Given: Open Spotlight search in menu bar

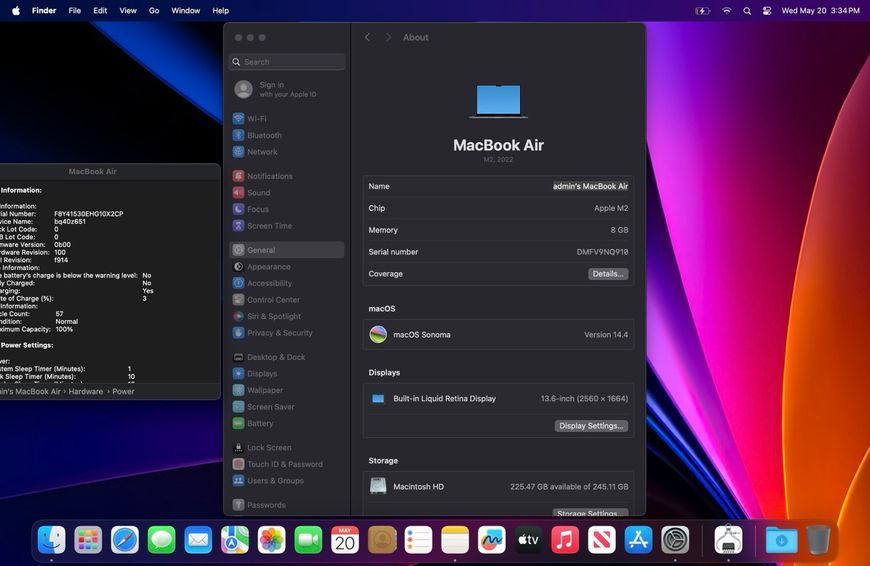Looking at the screenshot, I should (x=747, y=11).
